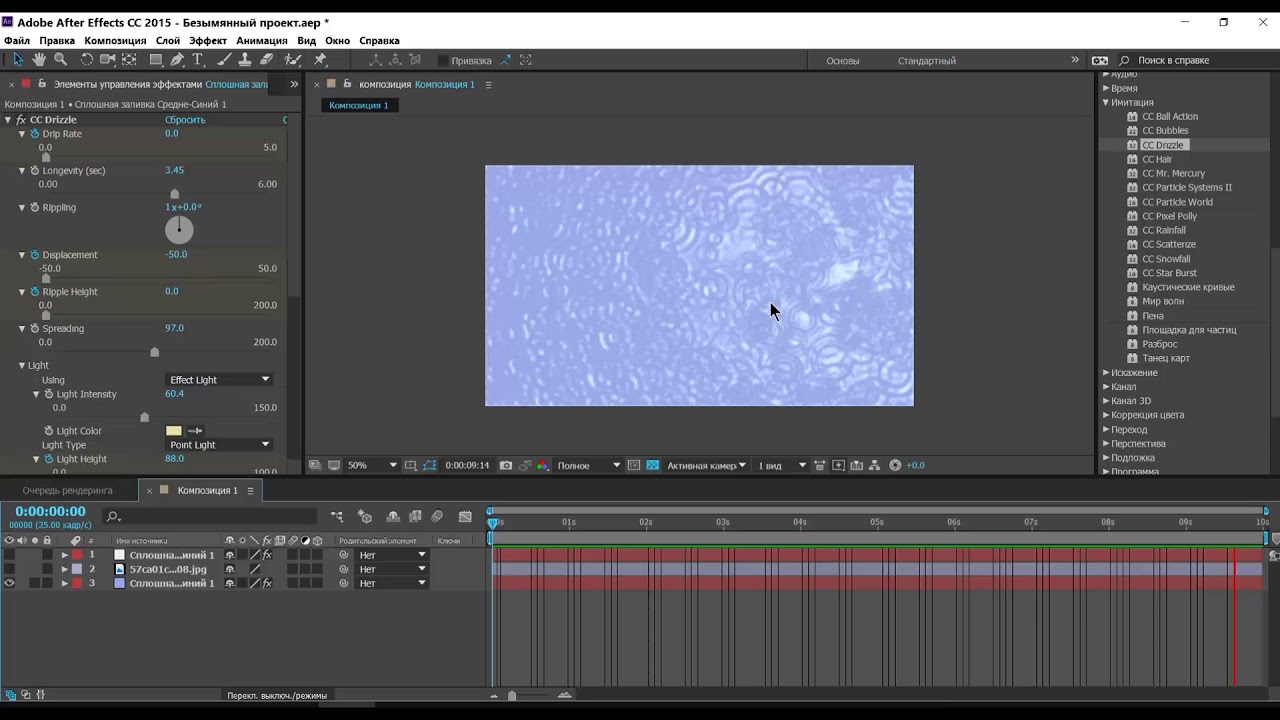Toggle the fx switch on layer 1
Image resolution: width=1280 pixels, height=720 pixels.
pyautogui.click(x=267, y=555)
